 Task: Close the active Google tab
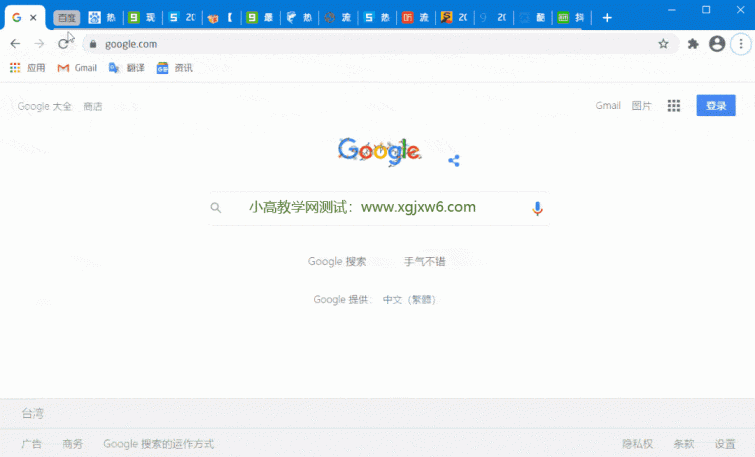coord(33,17)
